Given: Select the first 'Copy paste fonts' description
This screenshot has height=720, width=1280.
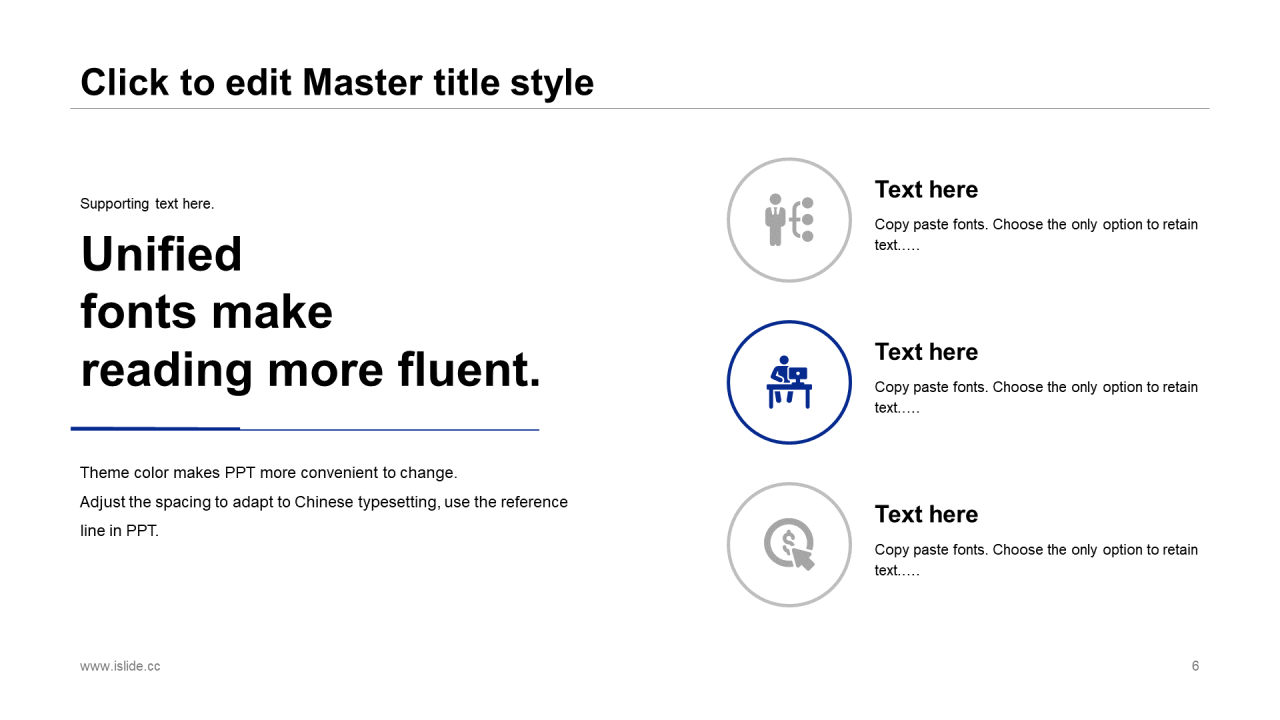Looking at the screenshot, I should (x=1036, y=234).
